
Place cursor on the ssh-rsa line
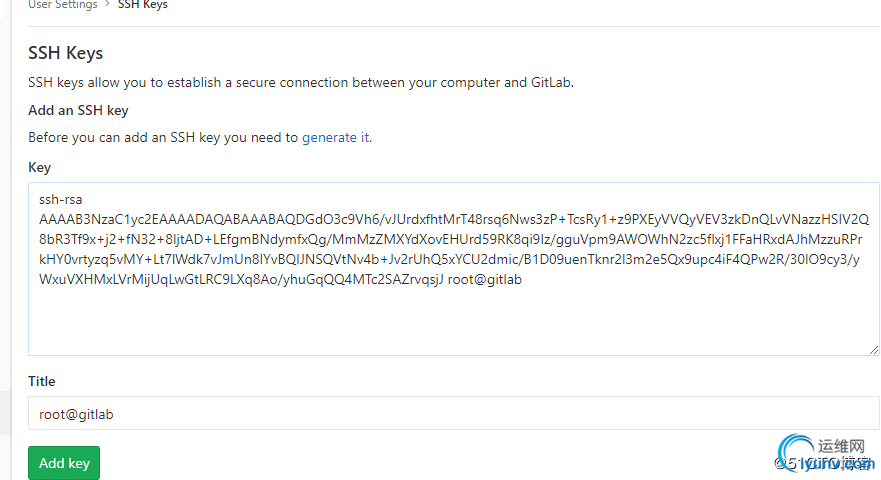pos(61,200)
